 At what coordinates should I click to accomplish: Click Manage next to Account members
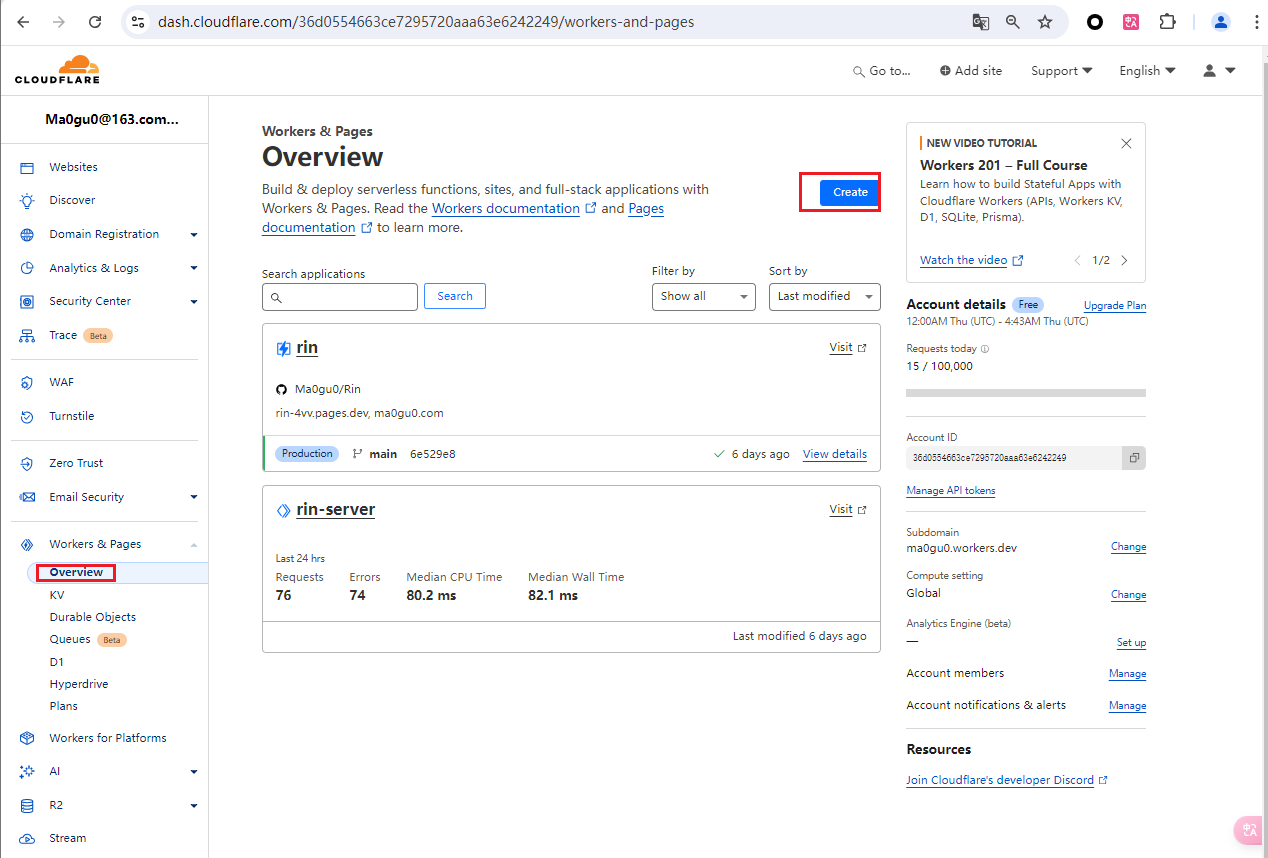coord(1127,674)
